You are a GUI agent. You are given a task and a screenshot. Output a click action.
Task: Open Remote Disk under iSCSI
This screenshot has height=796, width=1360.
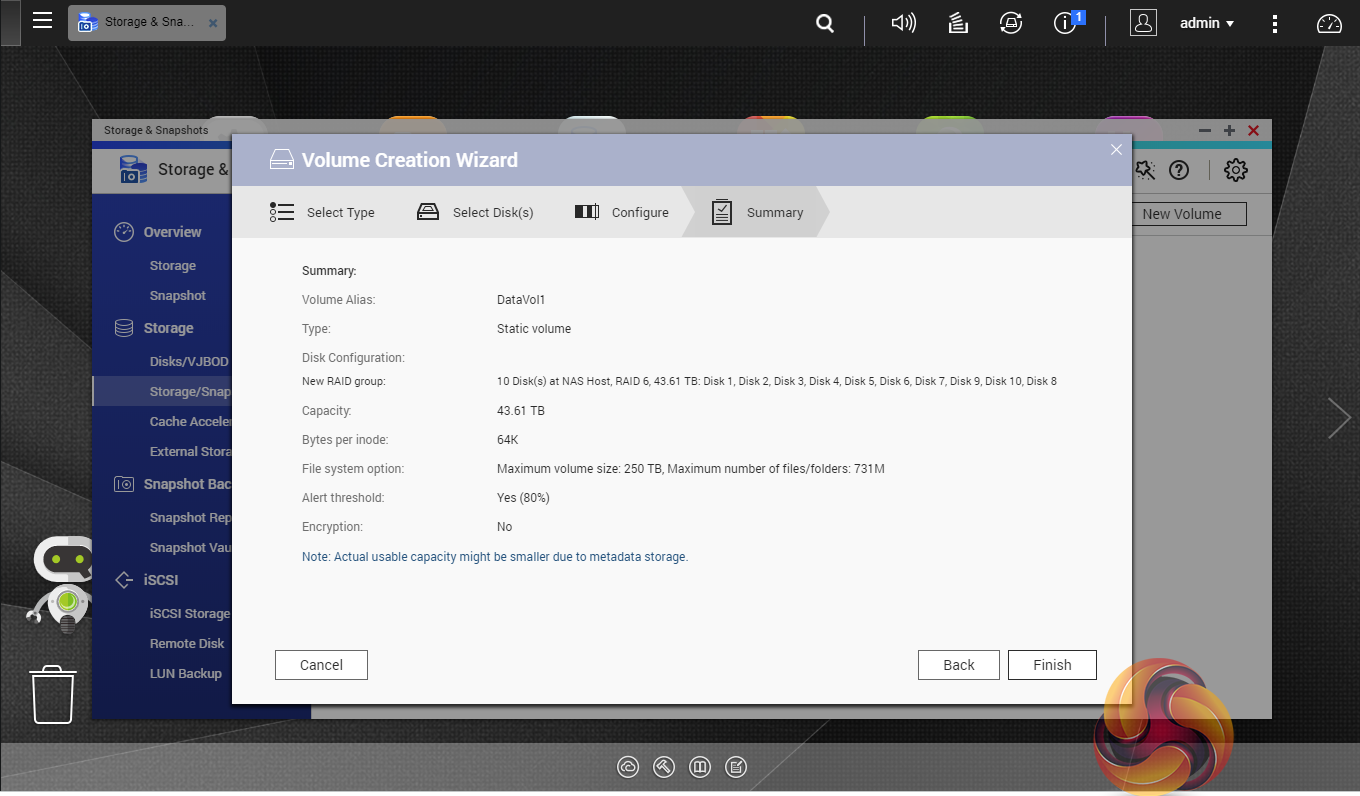coord(187,643)
